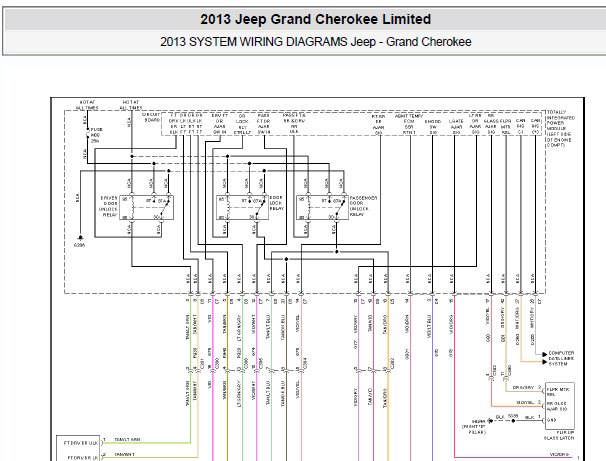Viewport: 606px width, 461px height.
Task: Click the S336 splice dot
Action: (513, 420)
